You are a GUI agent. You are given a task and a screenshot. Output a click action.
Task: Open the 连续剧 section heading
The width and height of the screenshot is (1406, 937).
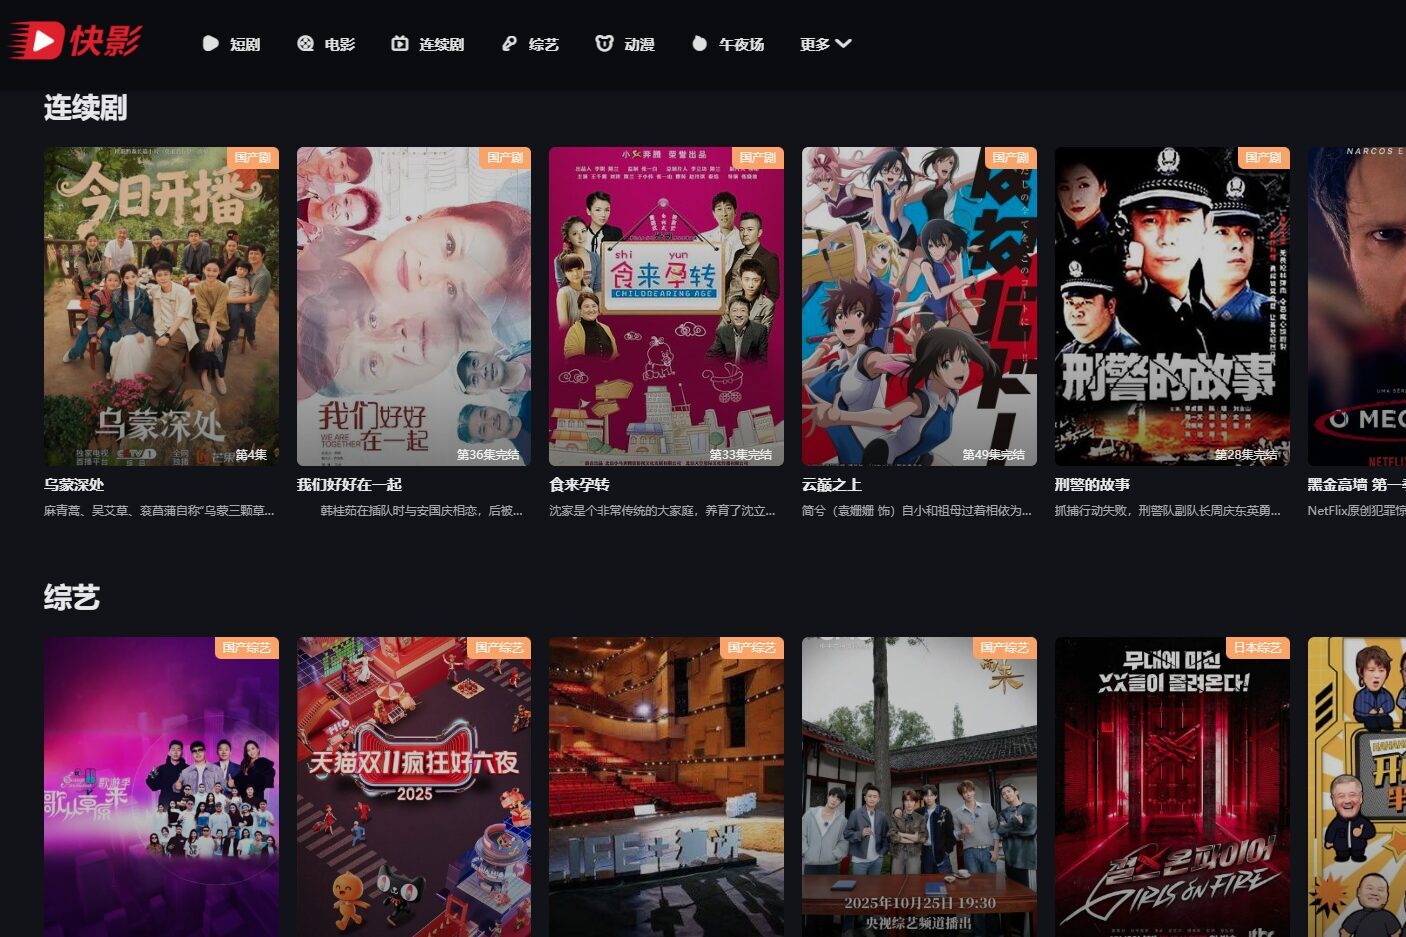click(x=85, y=108)
